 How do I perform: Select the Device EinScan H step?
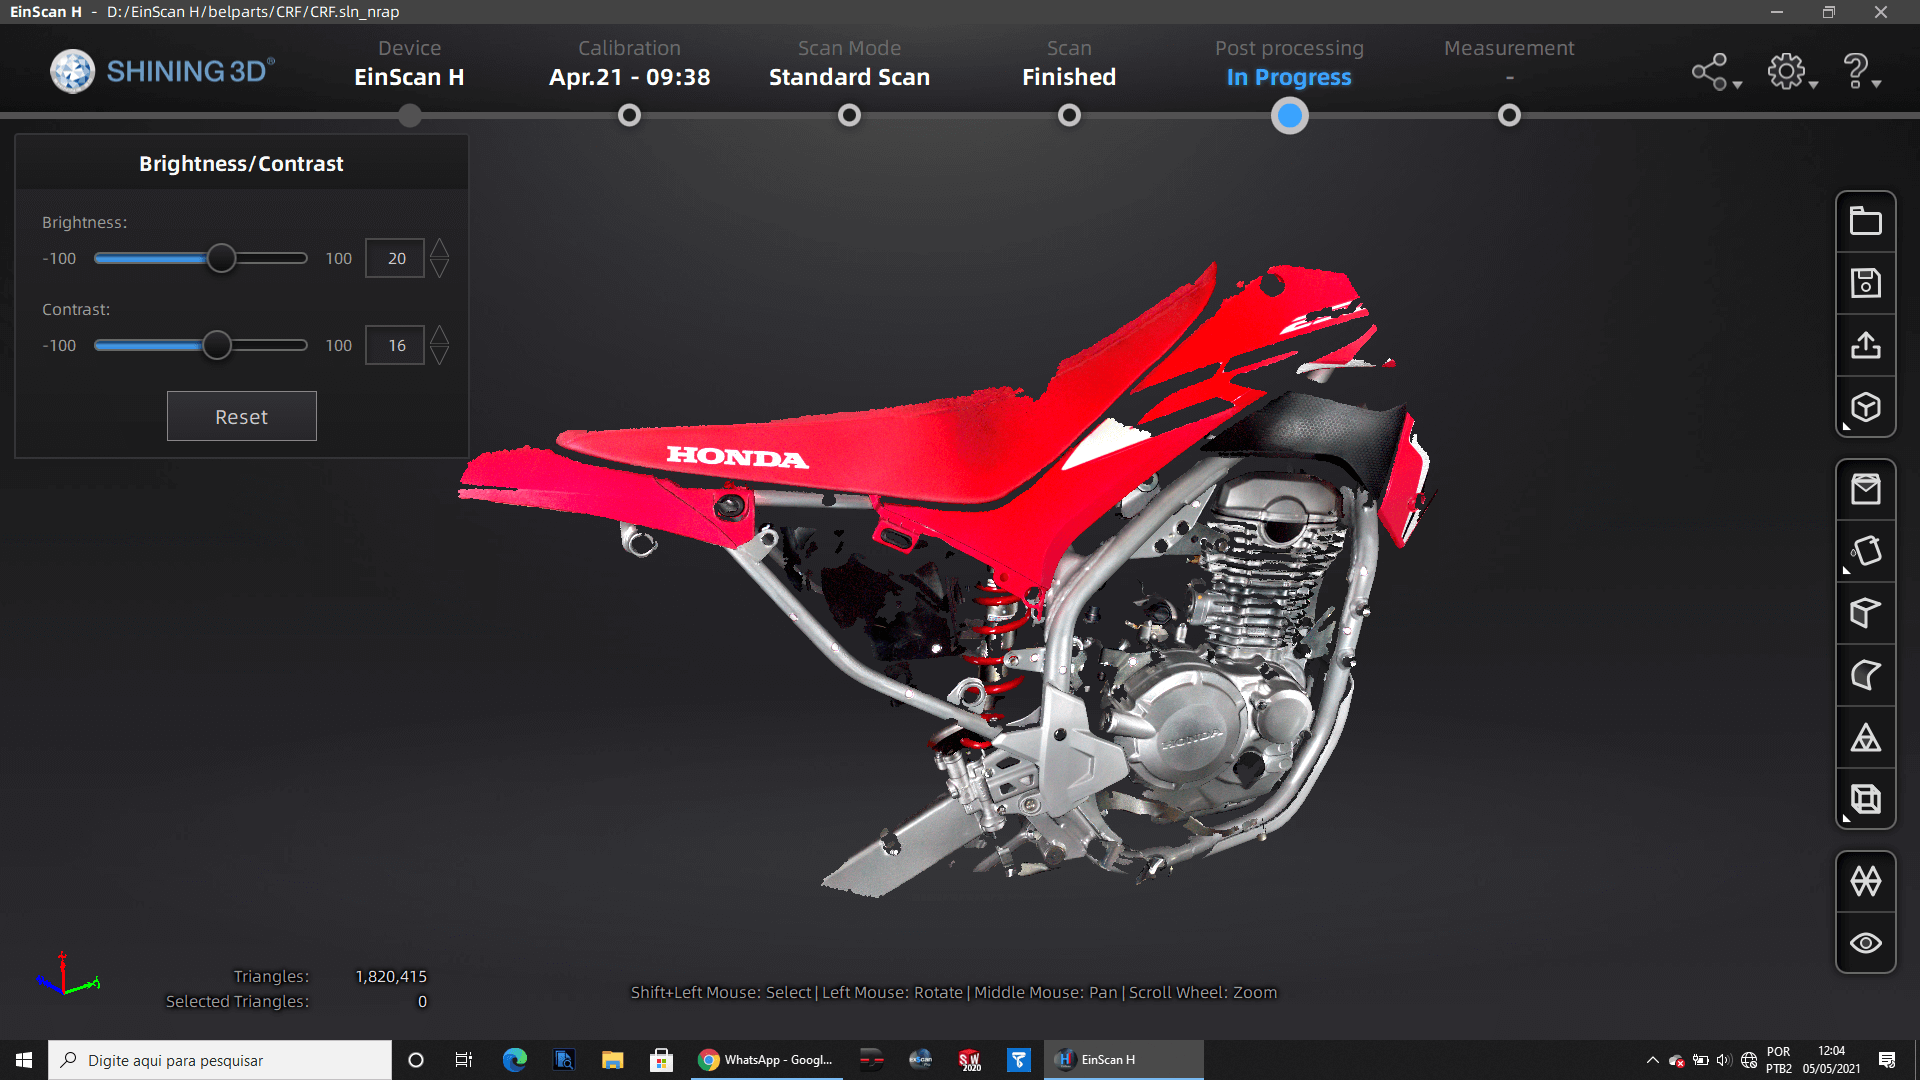(409, 64)
